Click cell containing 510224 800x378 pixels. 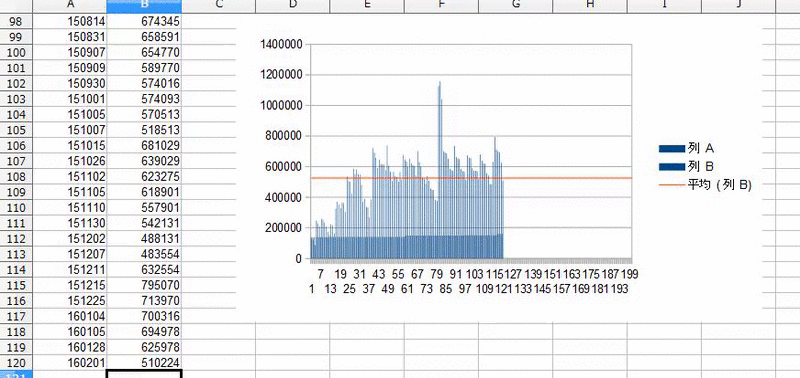point(144,363)
